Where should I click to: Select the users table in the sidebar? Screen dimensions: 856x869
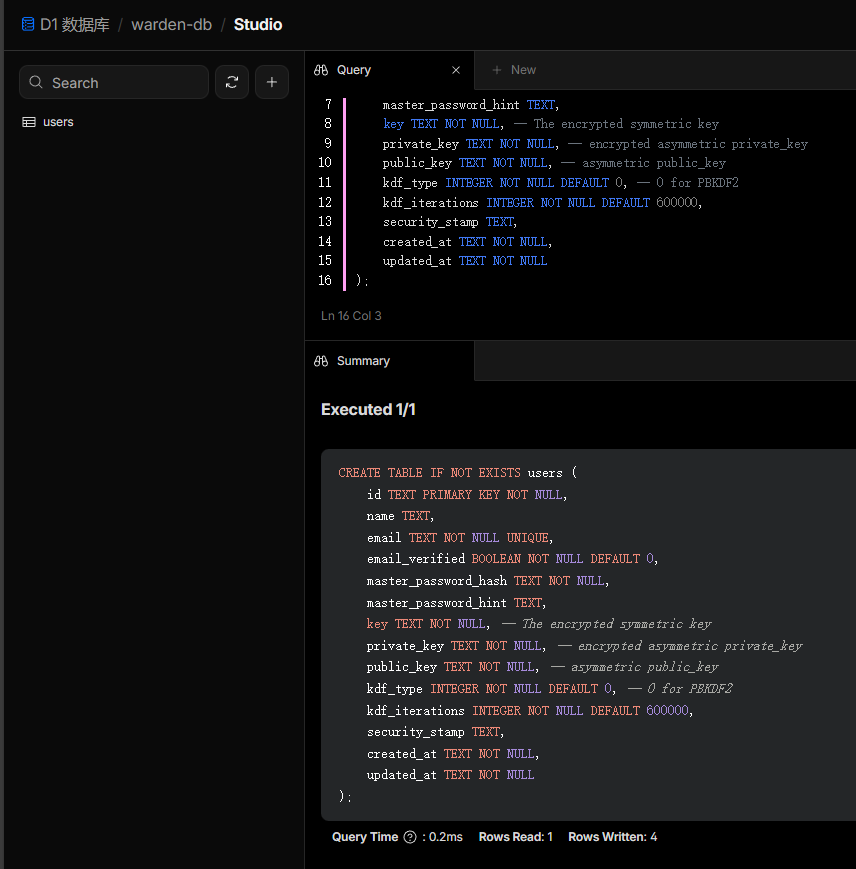tap(58, 122)
